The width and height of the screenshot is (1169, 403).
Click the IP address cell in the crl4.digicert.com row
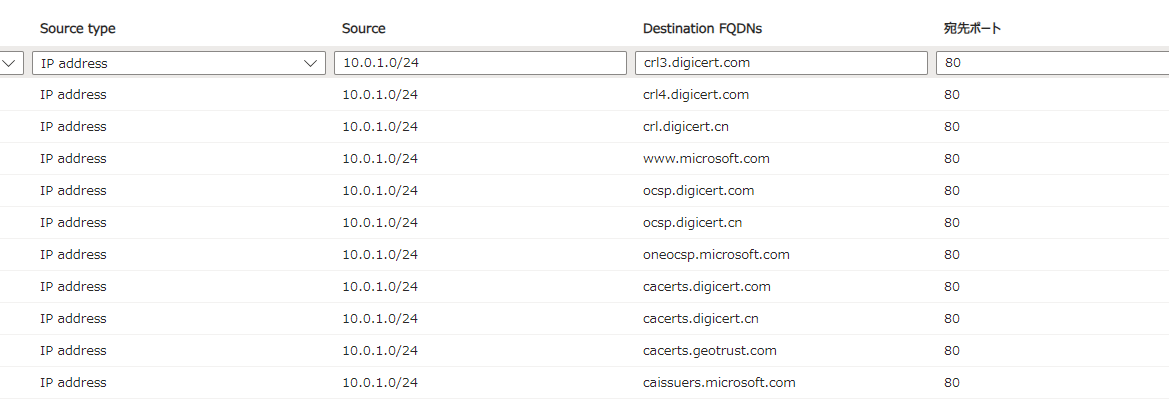[x=73, y=95]
